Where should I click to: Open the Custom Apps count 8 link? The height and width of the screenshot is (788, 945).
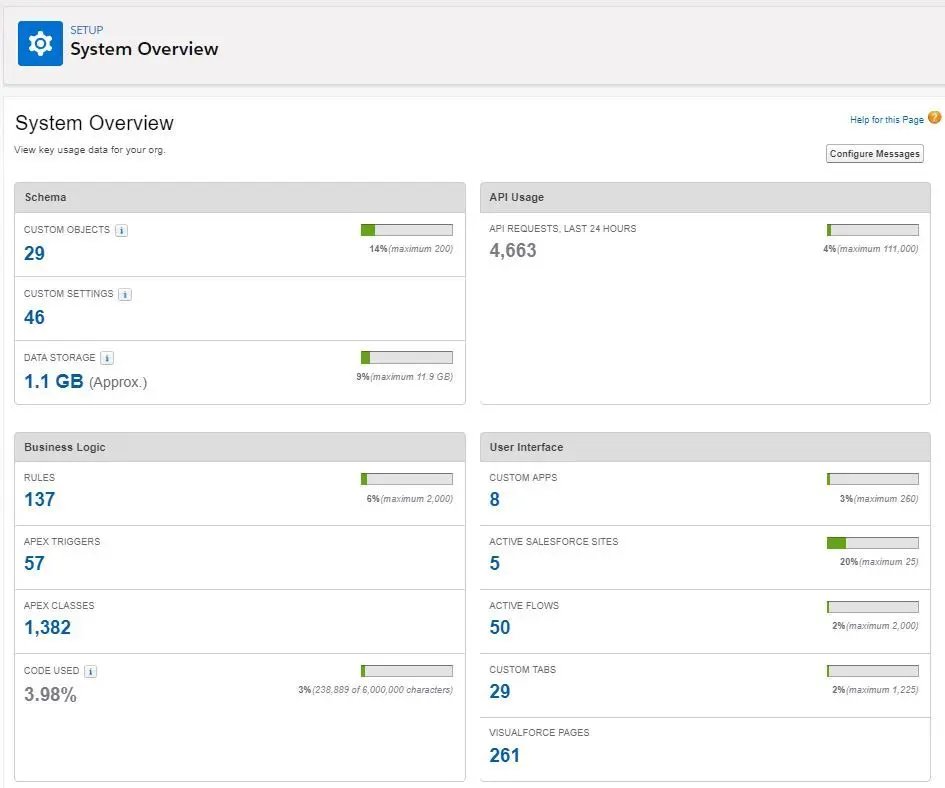pyautogui.click(x=494, y=499)
